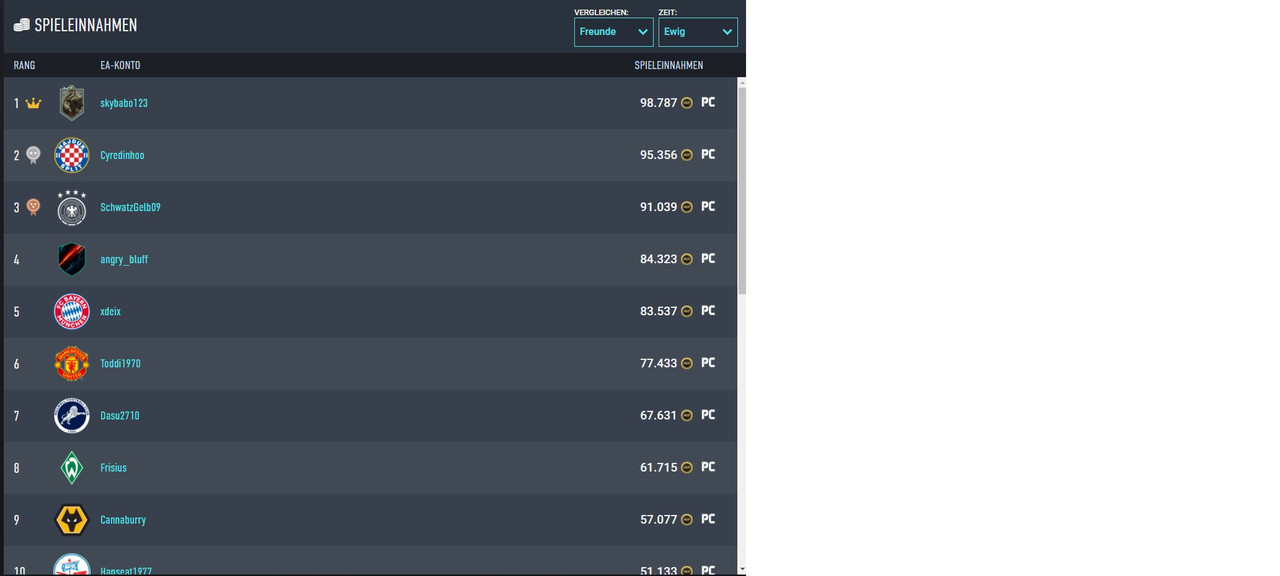Open the Zeit dropdown showing Ewig
1280x576 pixels.
(697, 32)
